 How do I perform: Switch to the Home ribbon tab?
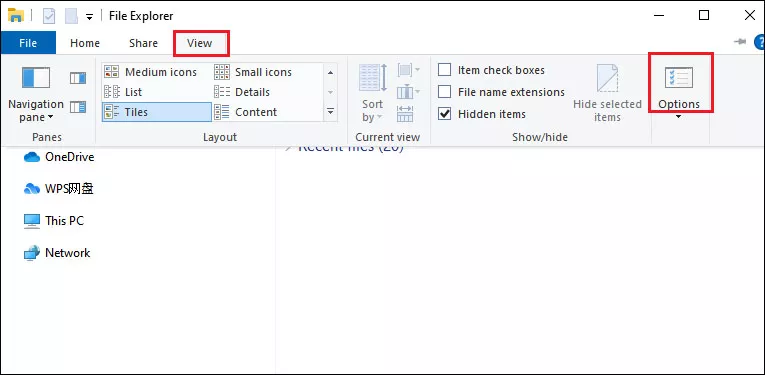pyautogui.click(x=85, y=43)
